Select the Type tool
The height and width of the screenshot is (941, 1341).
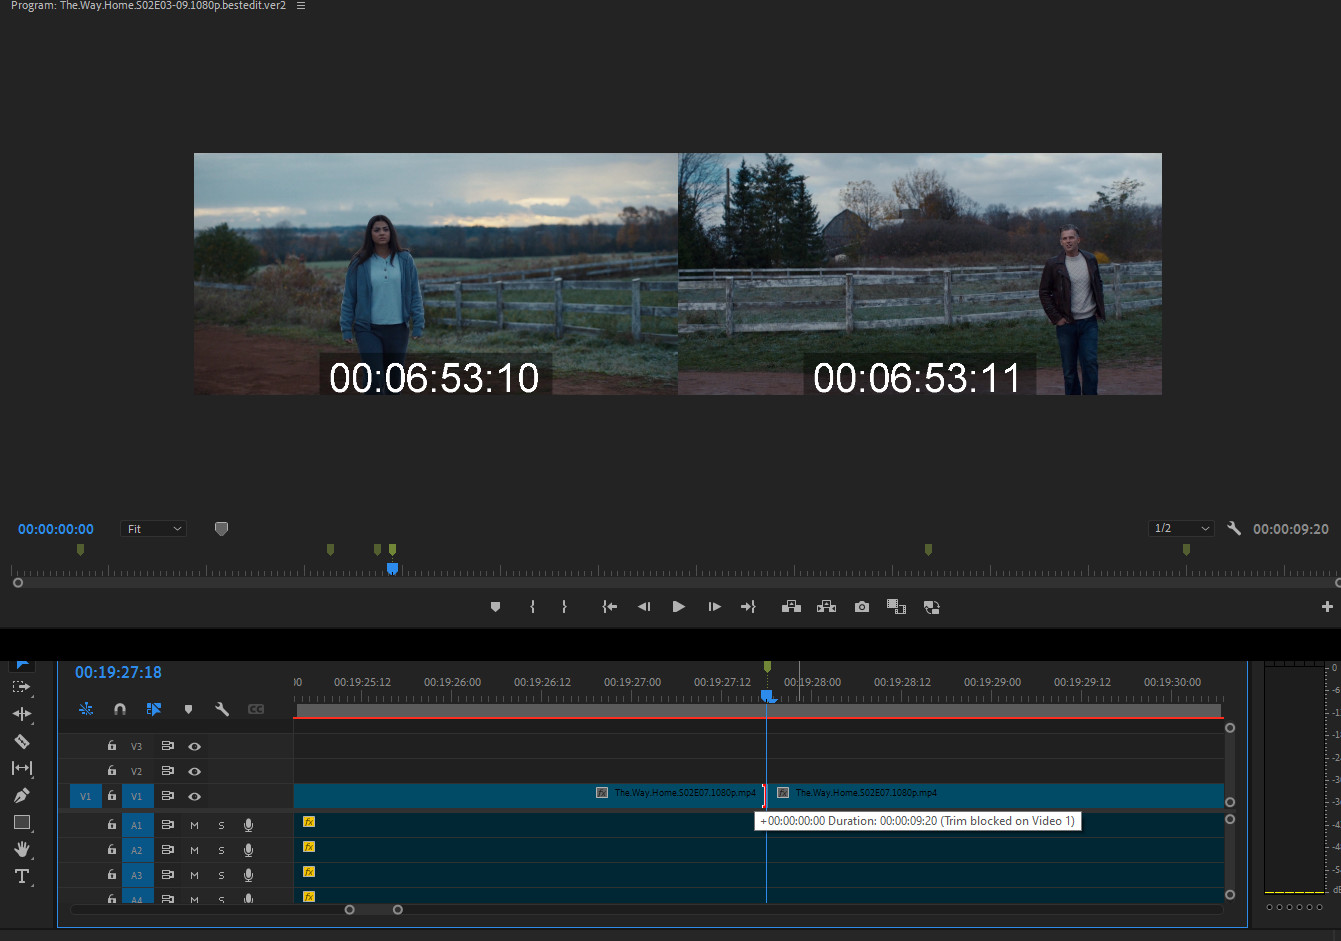[21, 876]
